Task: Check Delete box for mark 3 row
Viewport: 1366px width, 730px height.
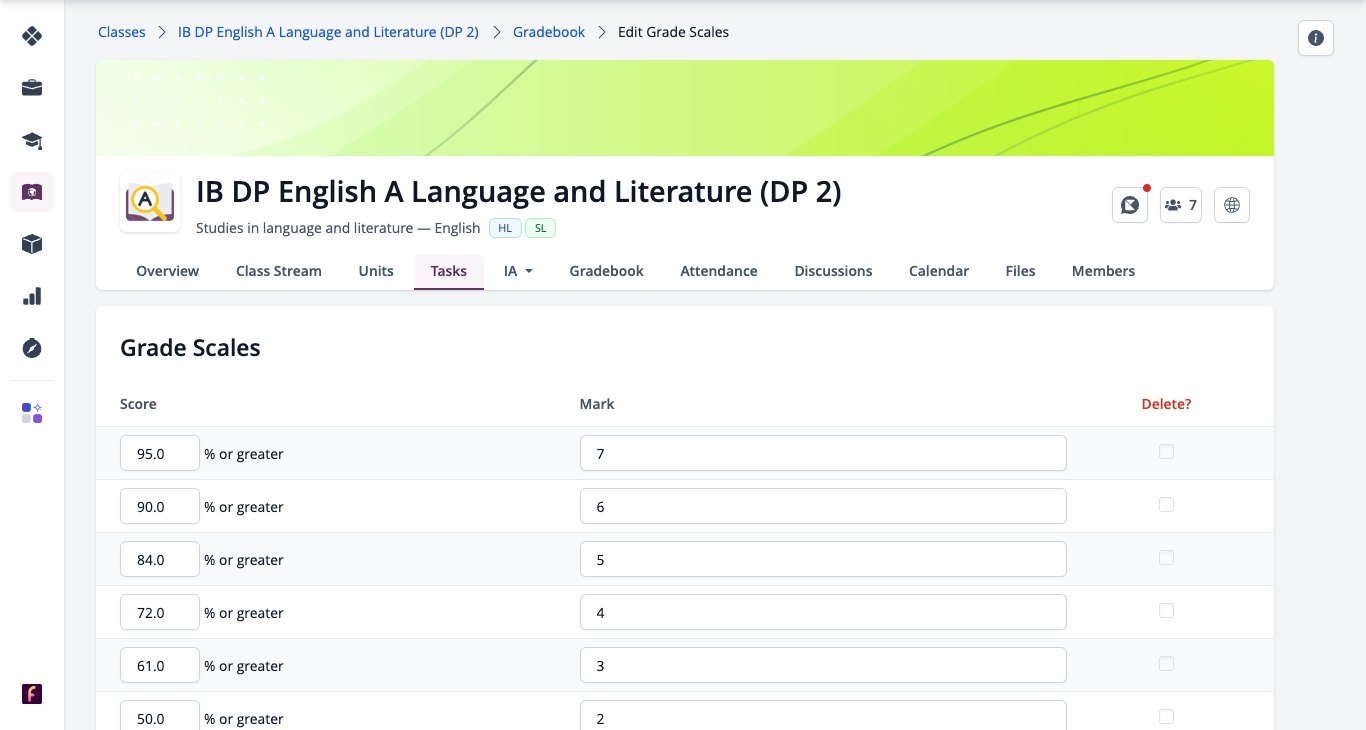Action: (1166, 664)
